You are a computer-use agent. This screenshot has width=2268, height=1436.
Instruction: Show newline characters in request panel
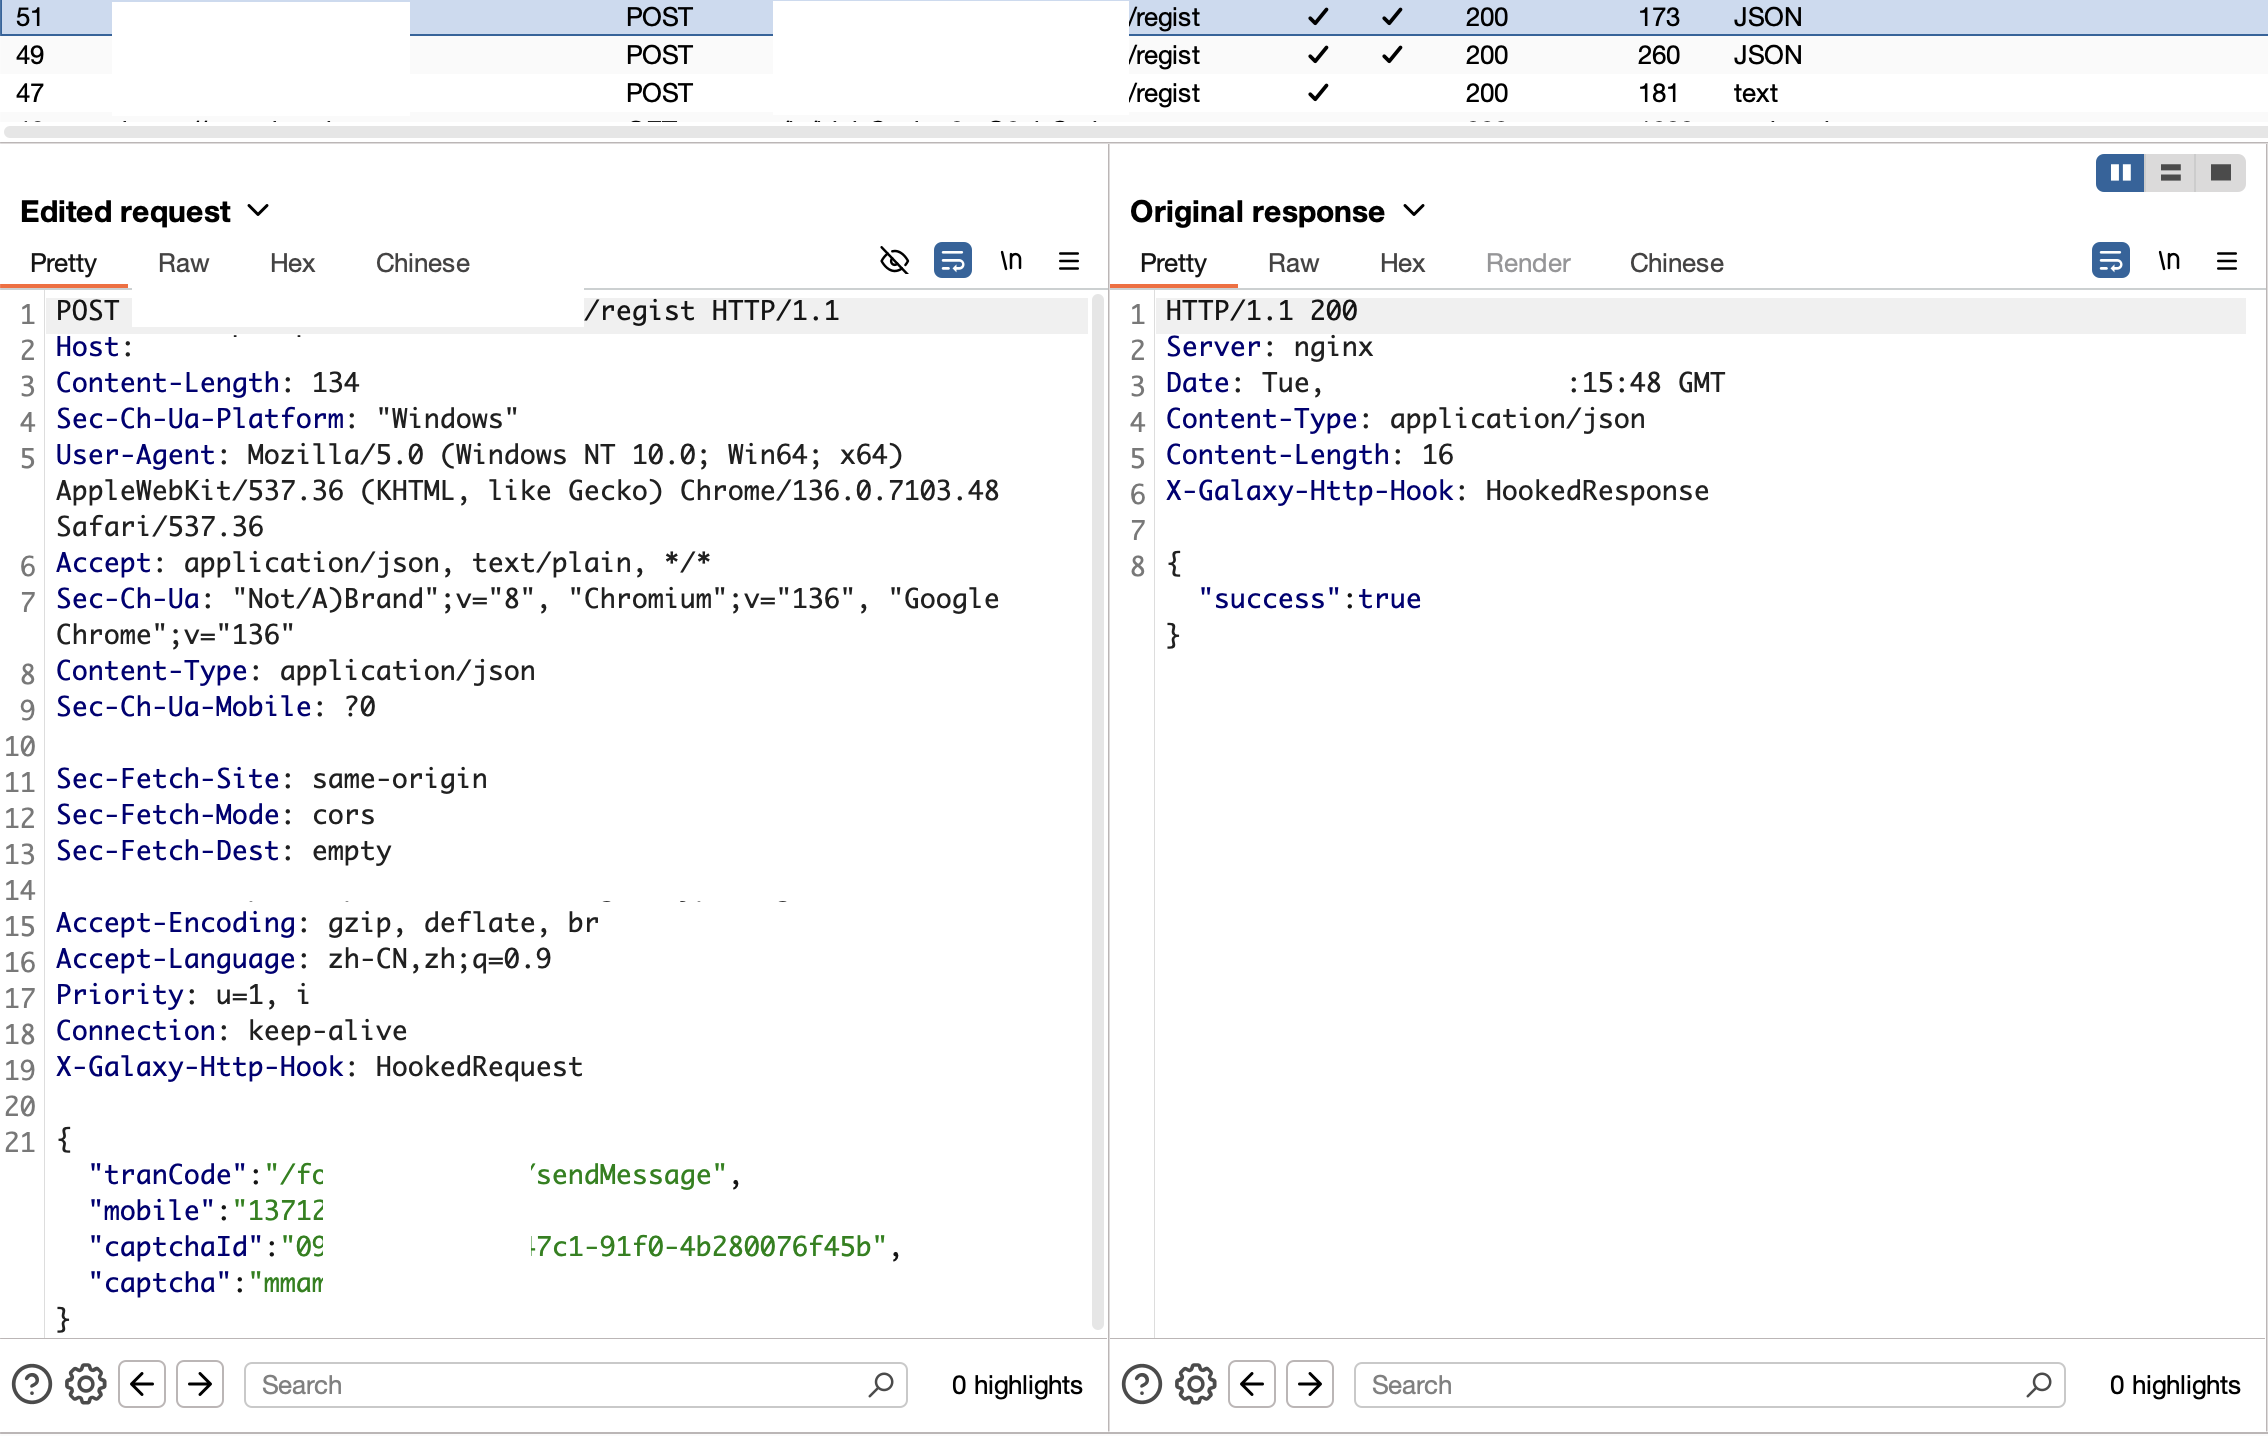(1011, 261)
